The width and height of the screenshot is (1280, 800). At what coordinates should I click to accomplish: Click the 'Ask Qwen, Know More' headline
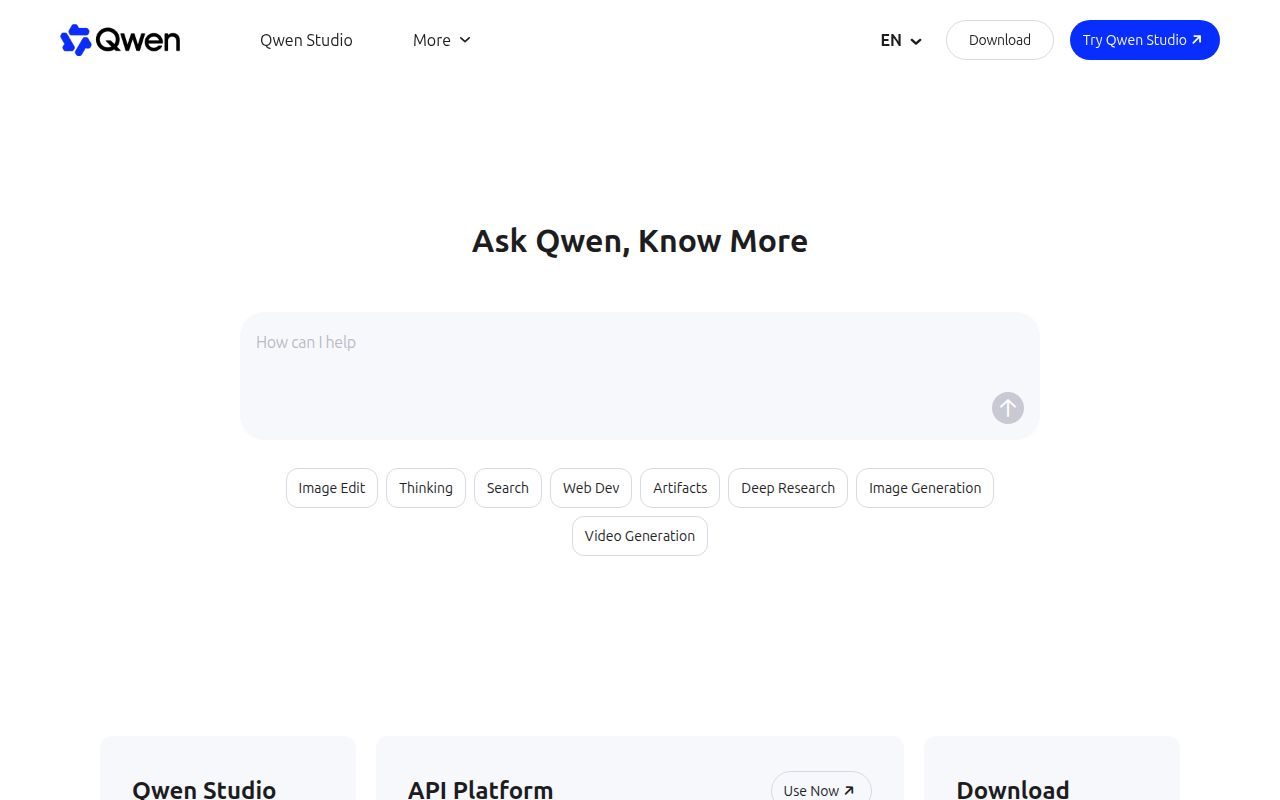coord(640,241)
